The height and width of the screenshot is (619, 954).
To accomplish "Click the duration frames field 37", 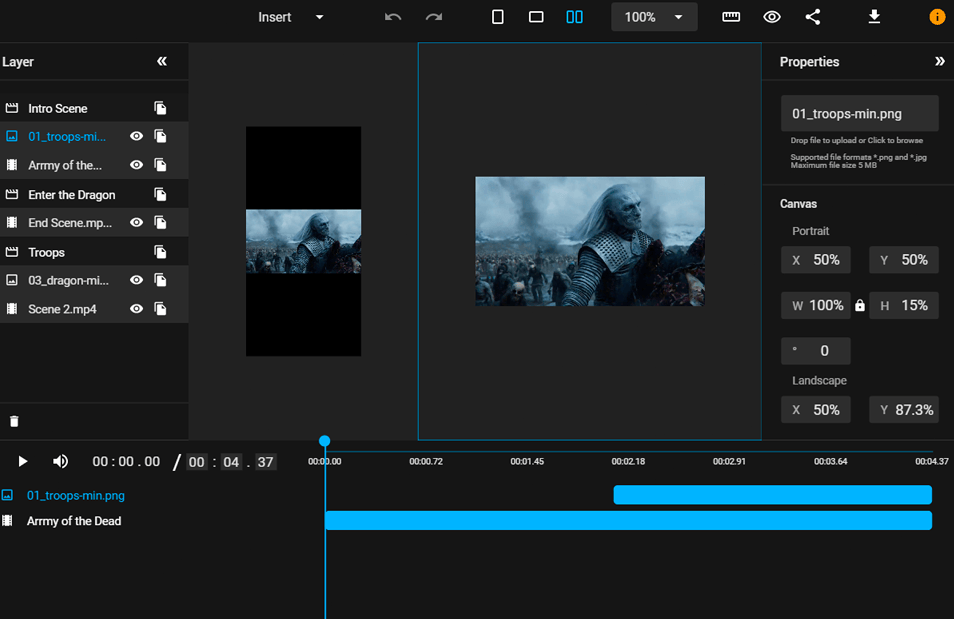I will pos(265,462).
